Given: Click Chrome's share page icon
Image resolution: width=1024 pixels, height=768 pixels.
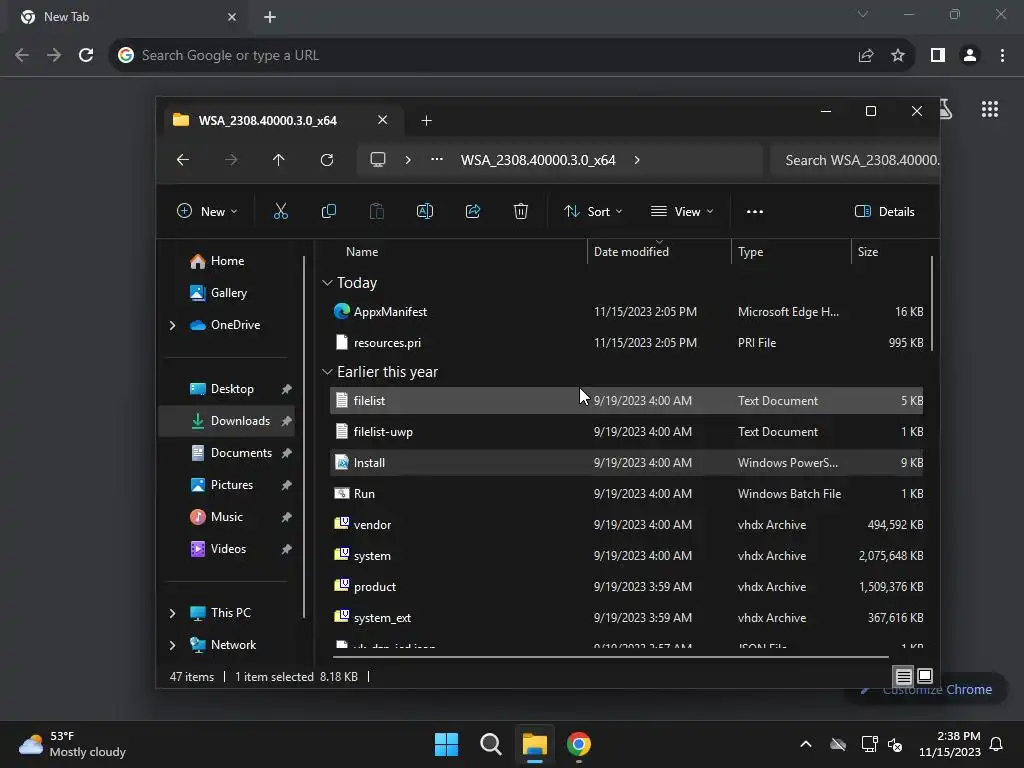Looking at the screenshot, I should [866, 56].
